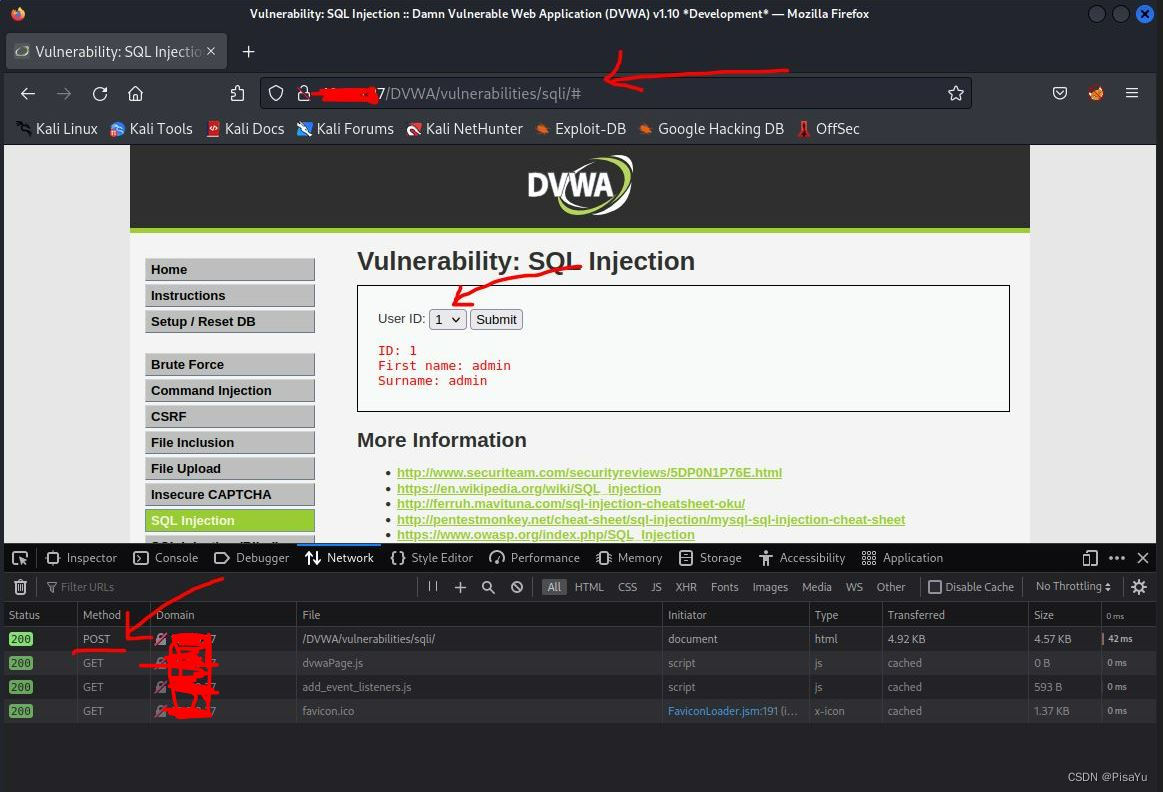Enable the Disable Cache checkbox
Image resolution: width=1163 pixels, height=792 pixels.
[935, 587]
